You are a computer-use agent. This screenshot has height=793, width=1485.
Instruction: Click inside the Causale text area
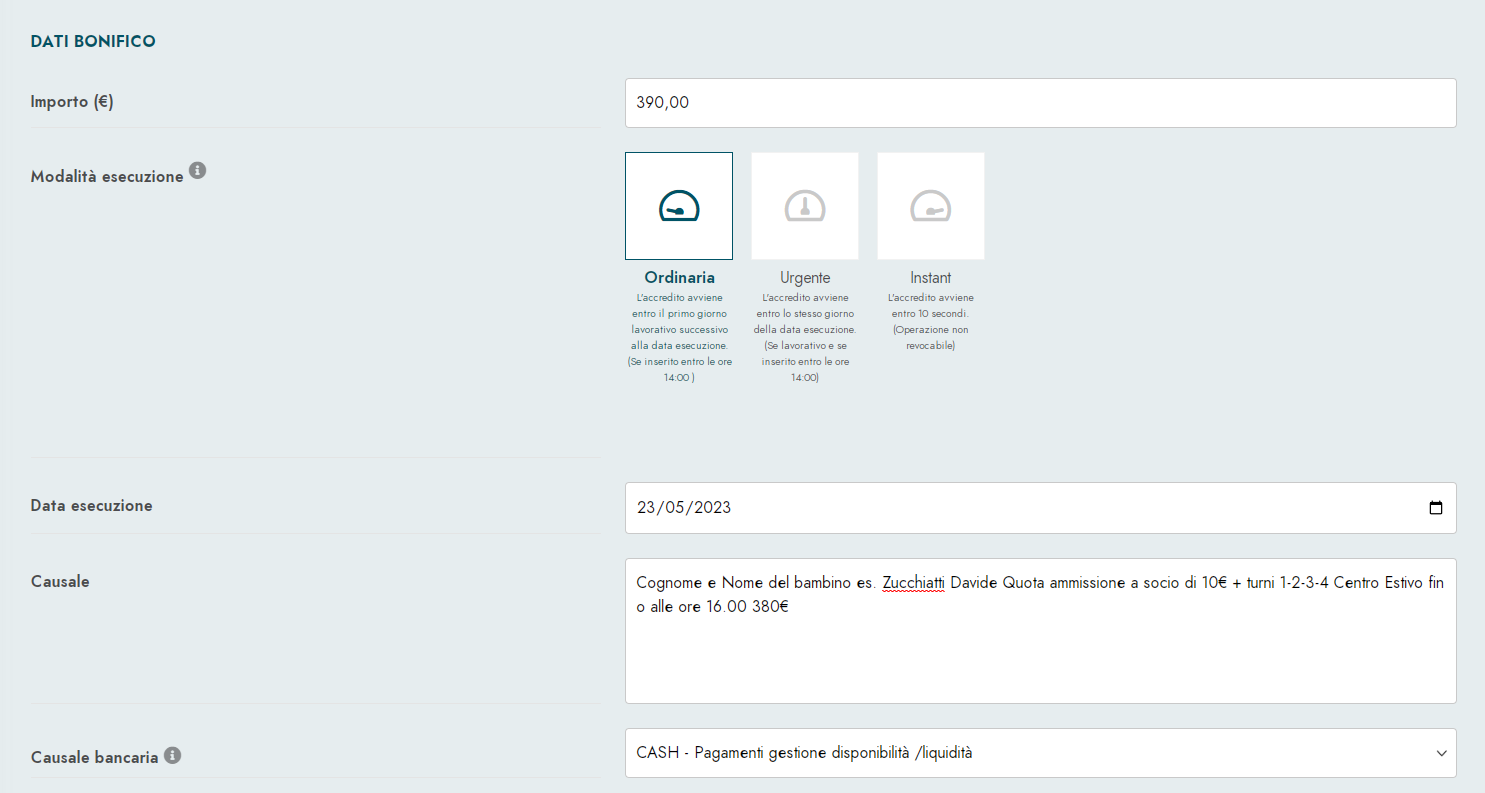pyautogui.click(x=1040, y=631)
